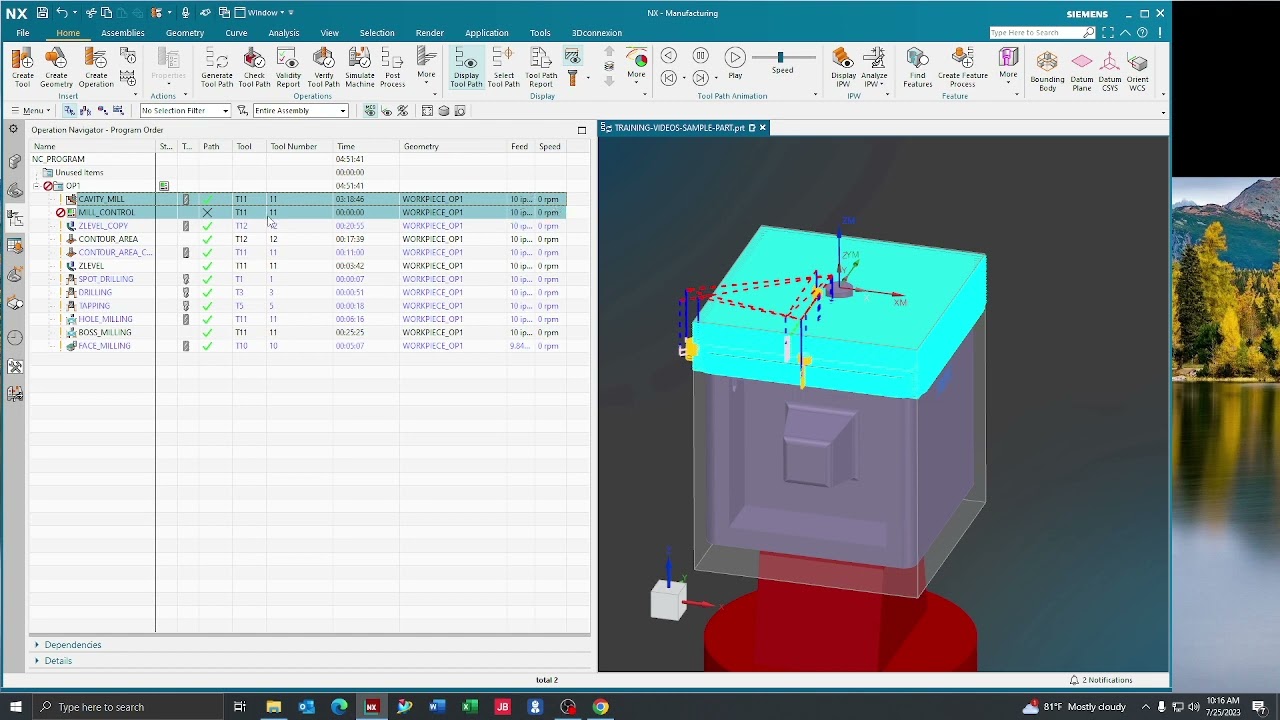Open the Render tab

pyautogui.click(x=430, y=33)
